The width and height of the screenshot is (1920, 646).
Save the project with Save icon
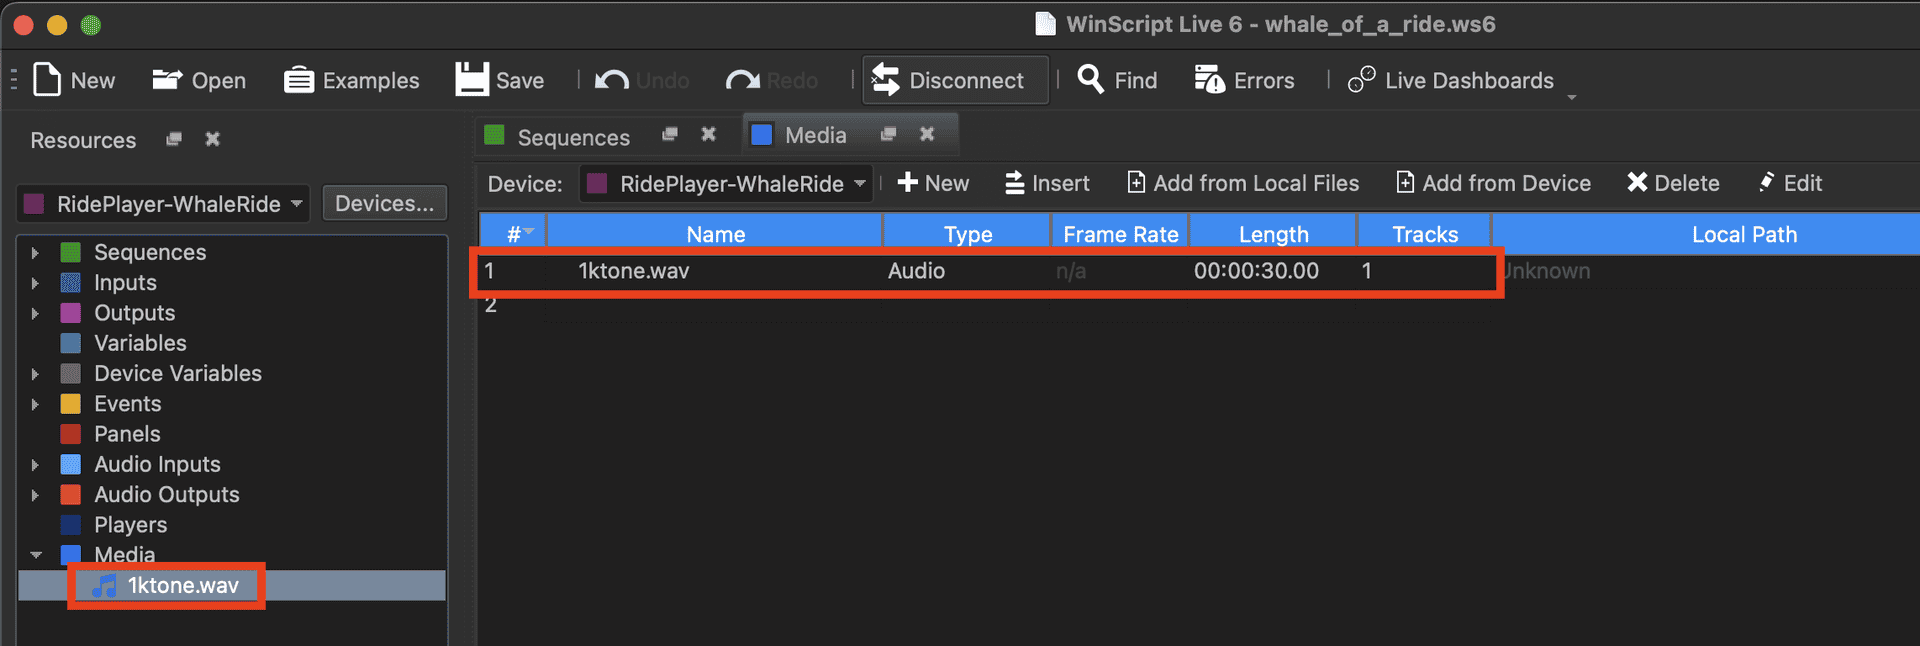pyautogui.click(x=472, y=80)
